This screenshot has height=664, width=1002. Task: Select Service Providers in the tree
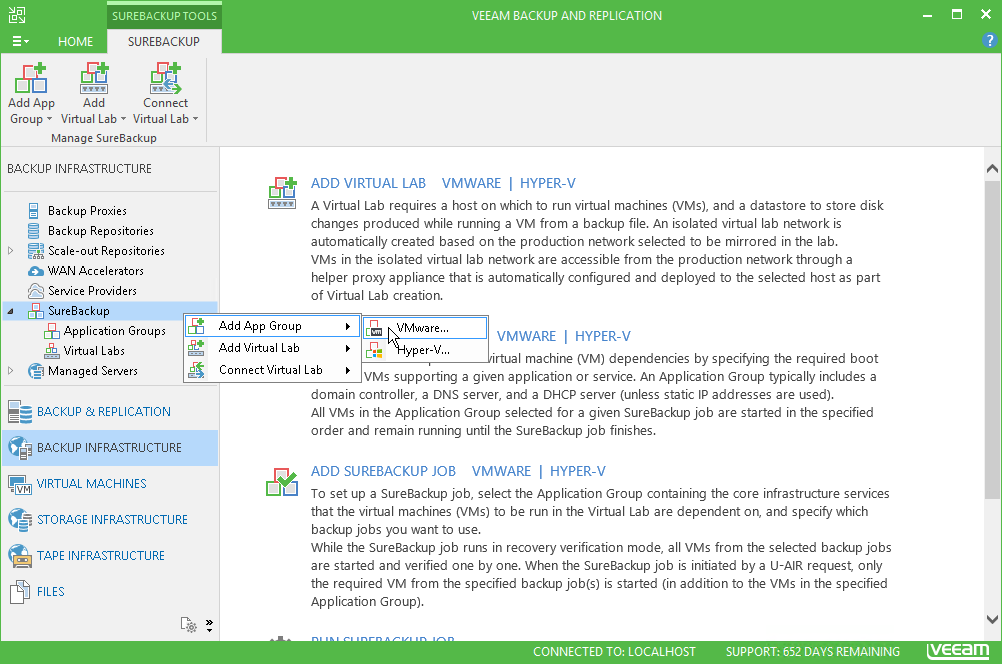pos(93,291)
